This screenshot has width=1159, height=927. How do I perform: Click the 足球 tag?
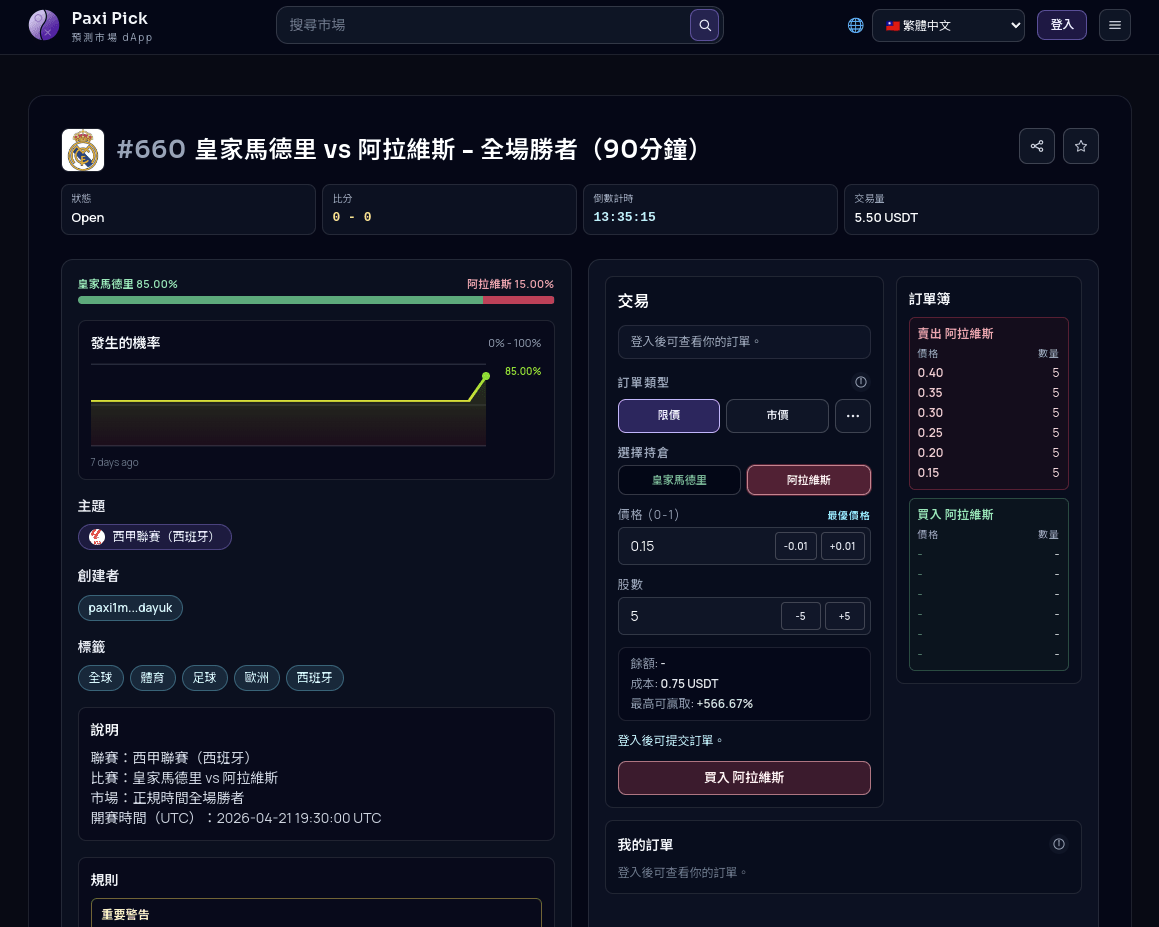coord(205,678)
